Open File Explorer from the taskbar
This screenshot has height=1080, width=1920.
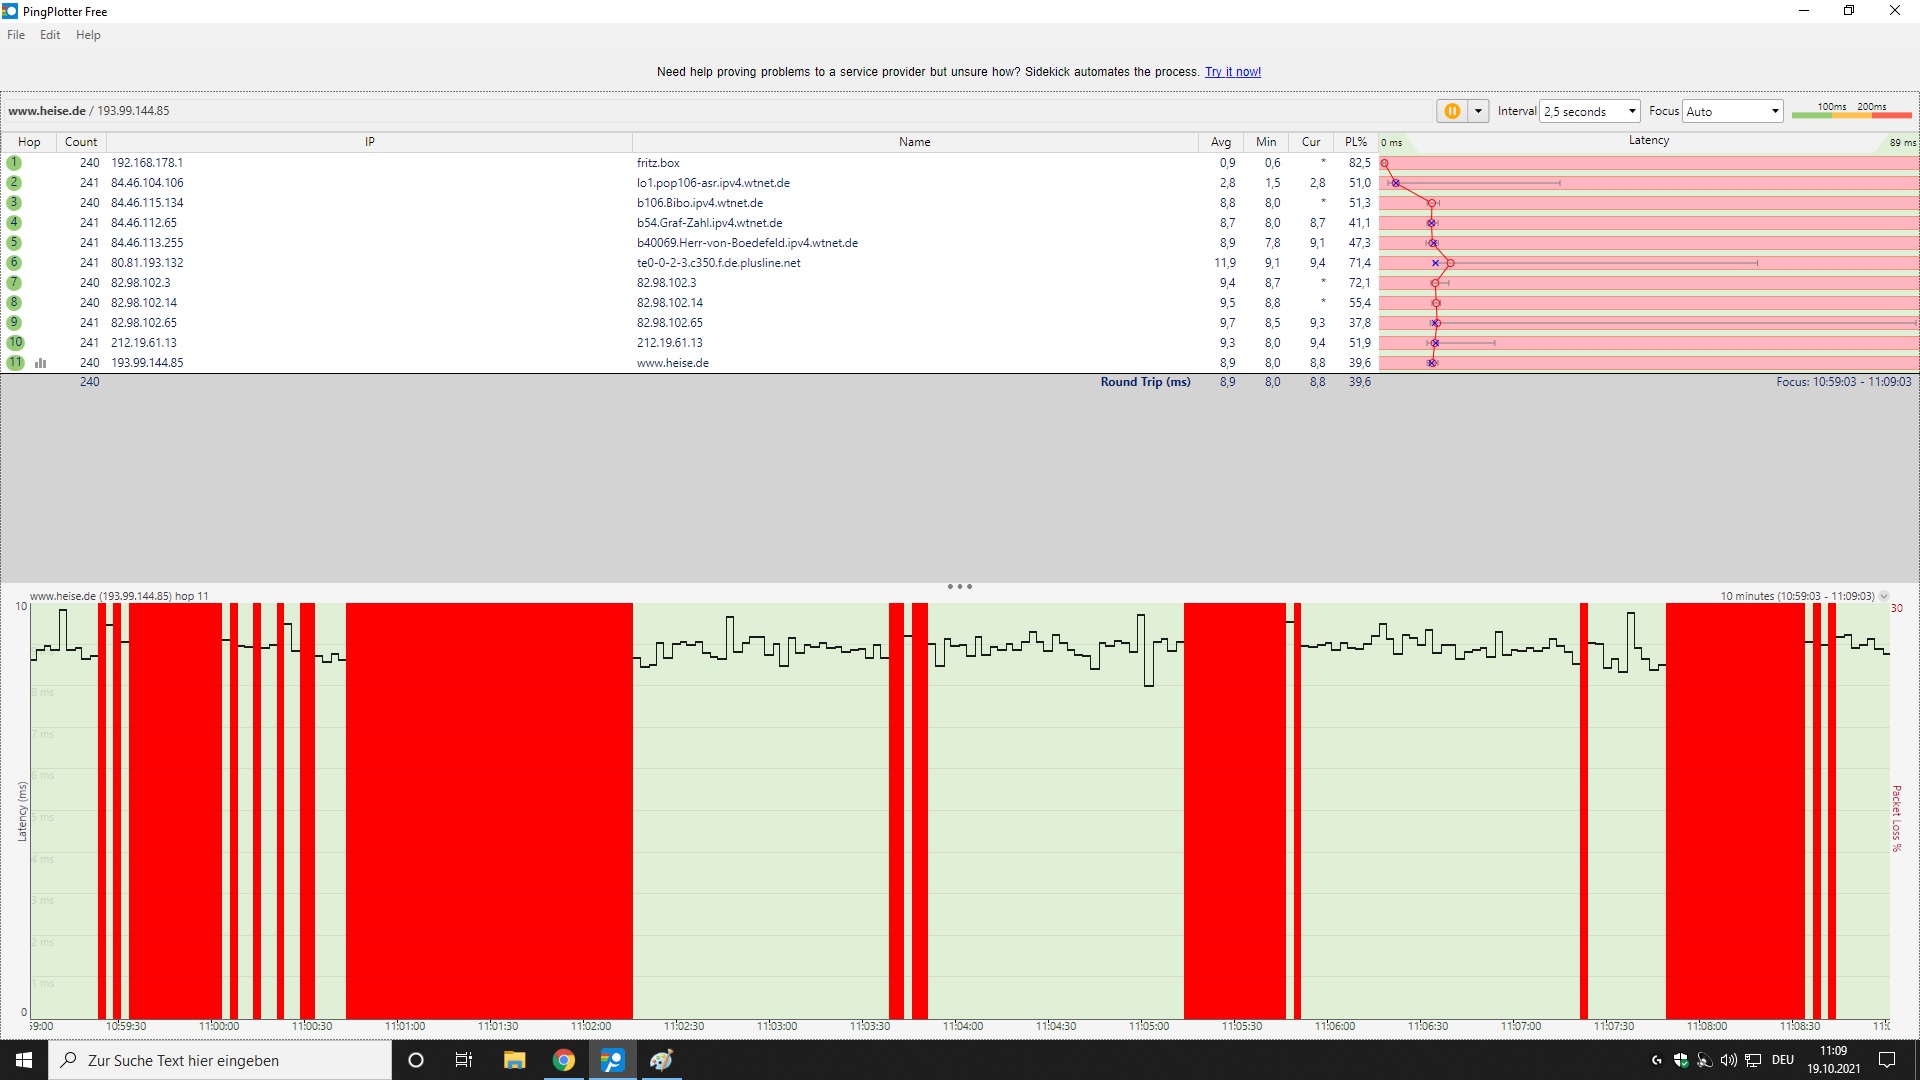[515, 1060]
